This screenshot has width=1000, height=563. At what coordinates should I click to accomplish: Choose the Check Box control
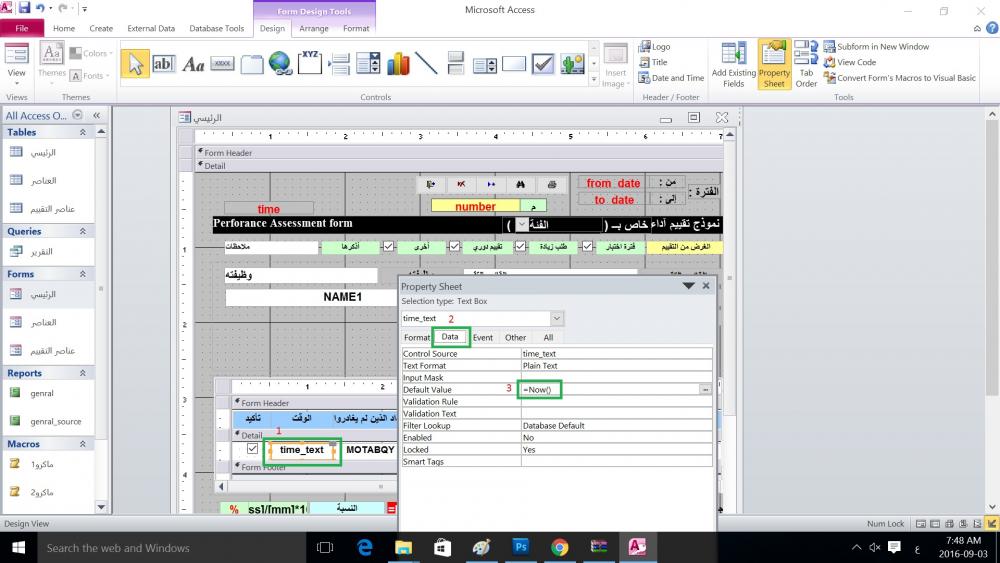point(543,64)
